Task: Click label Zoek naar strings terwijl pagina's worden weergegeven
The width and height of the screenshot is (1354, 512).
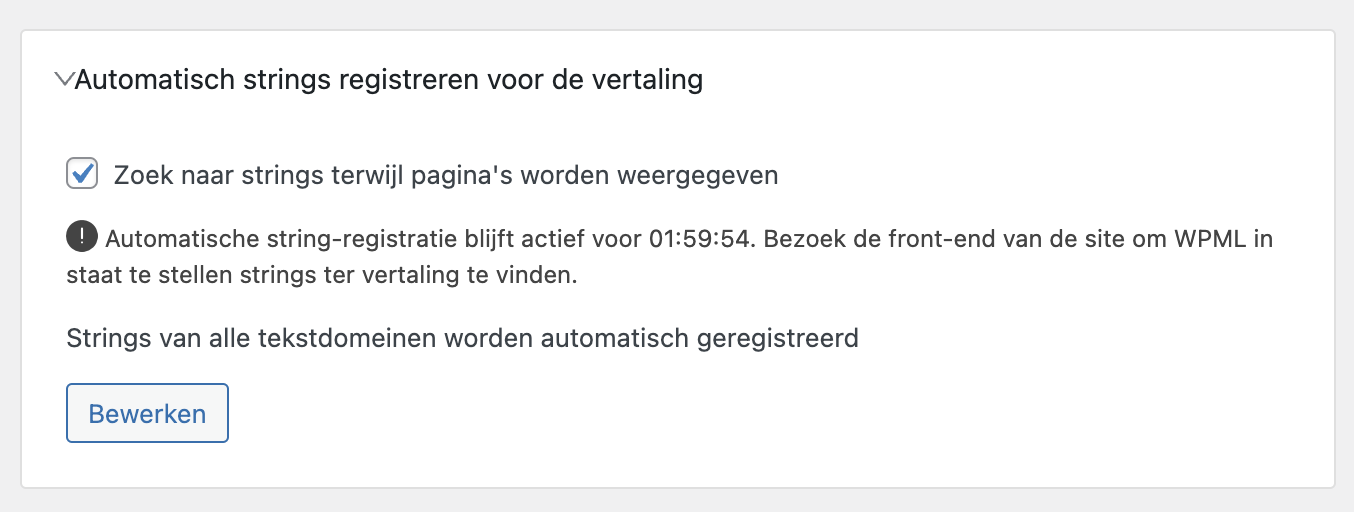Action: tap(446, 176)
